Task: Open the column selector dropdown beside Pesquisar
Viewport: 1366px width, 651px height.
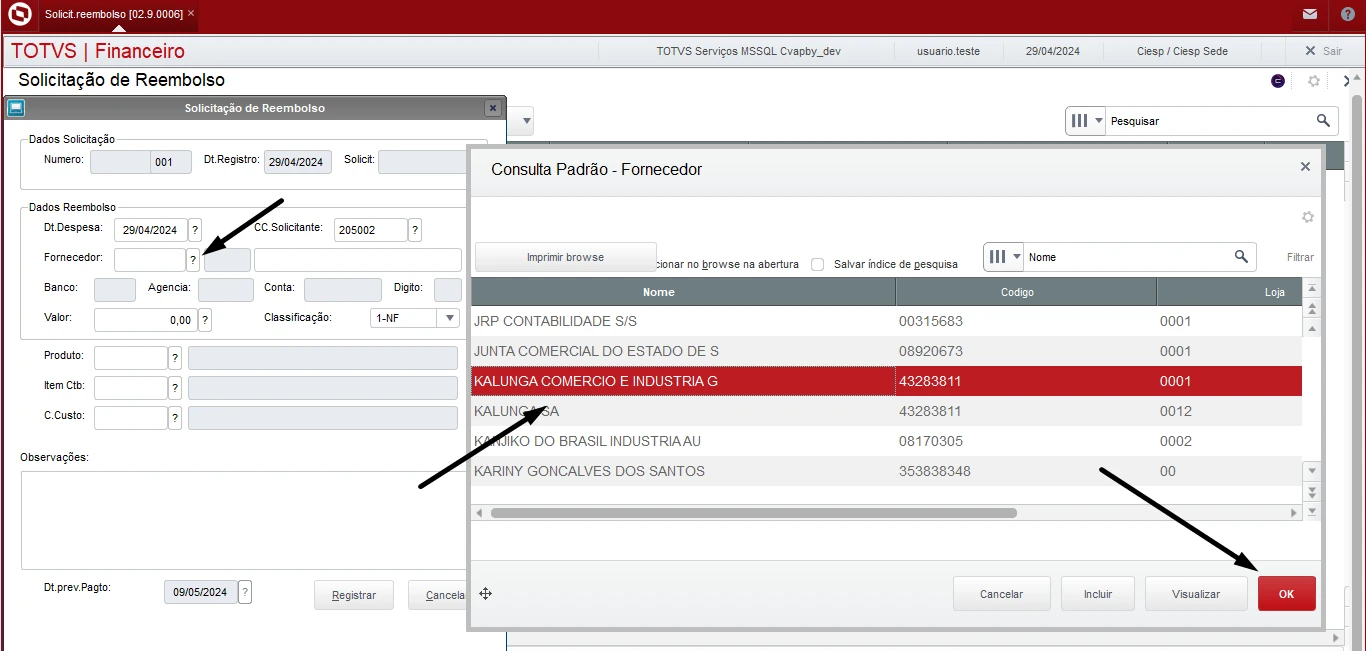Action: click(1086, 121)
